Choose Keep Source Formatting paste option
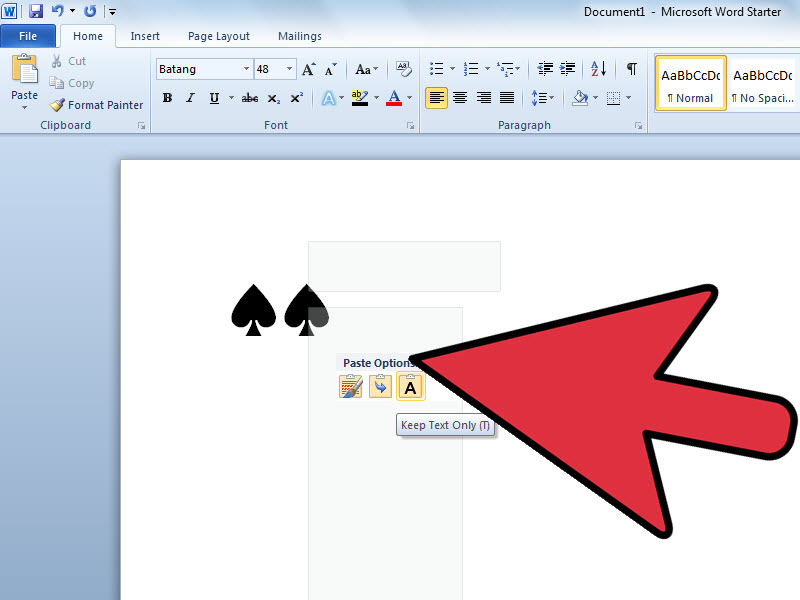Image resolution: width=800 pixels, height=600 pixels. (x=351, y=387)
